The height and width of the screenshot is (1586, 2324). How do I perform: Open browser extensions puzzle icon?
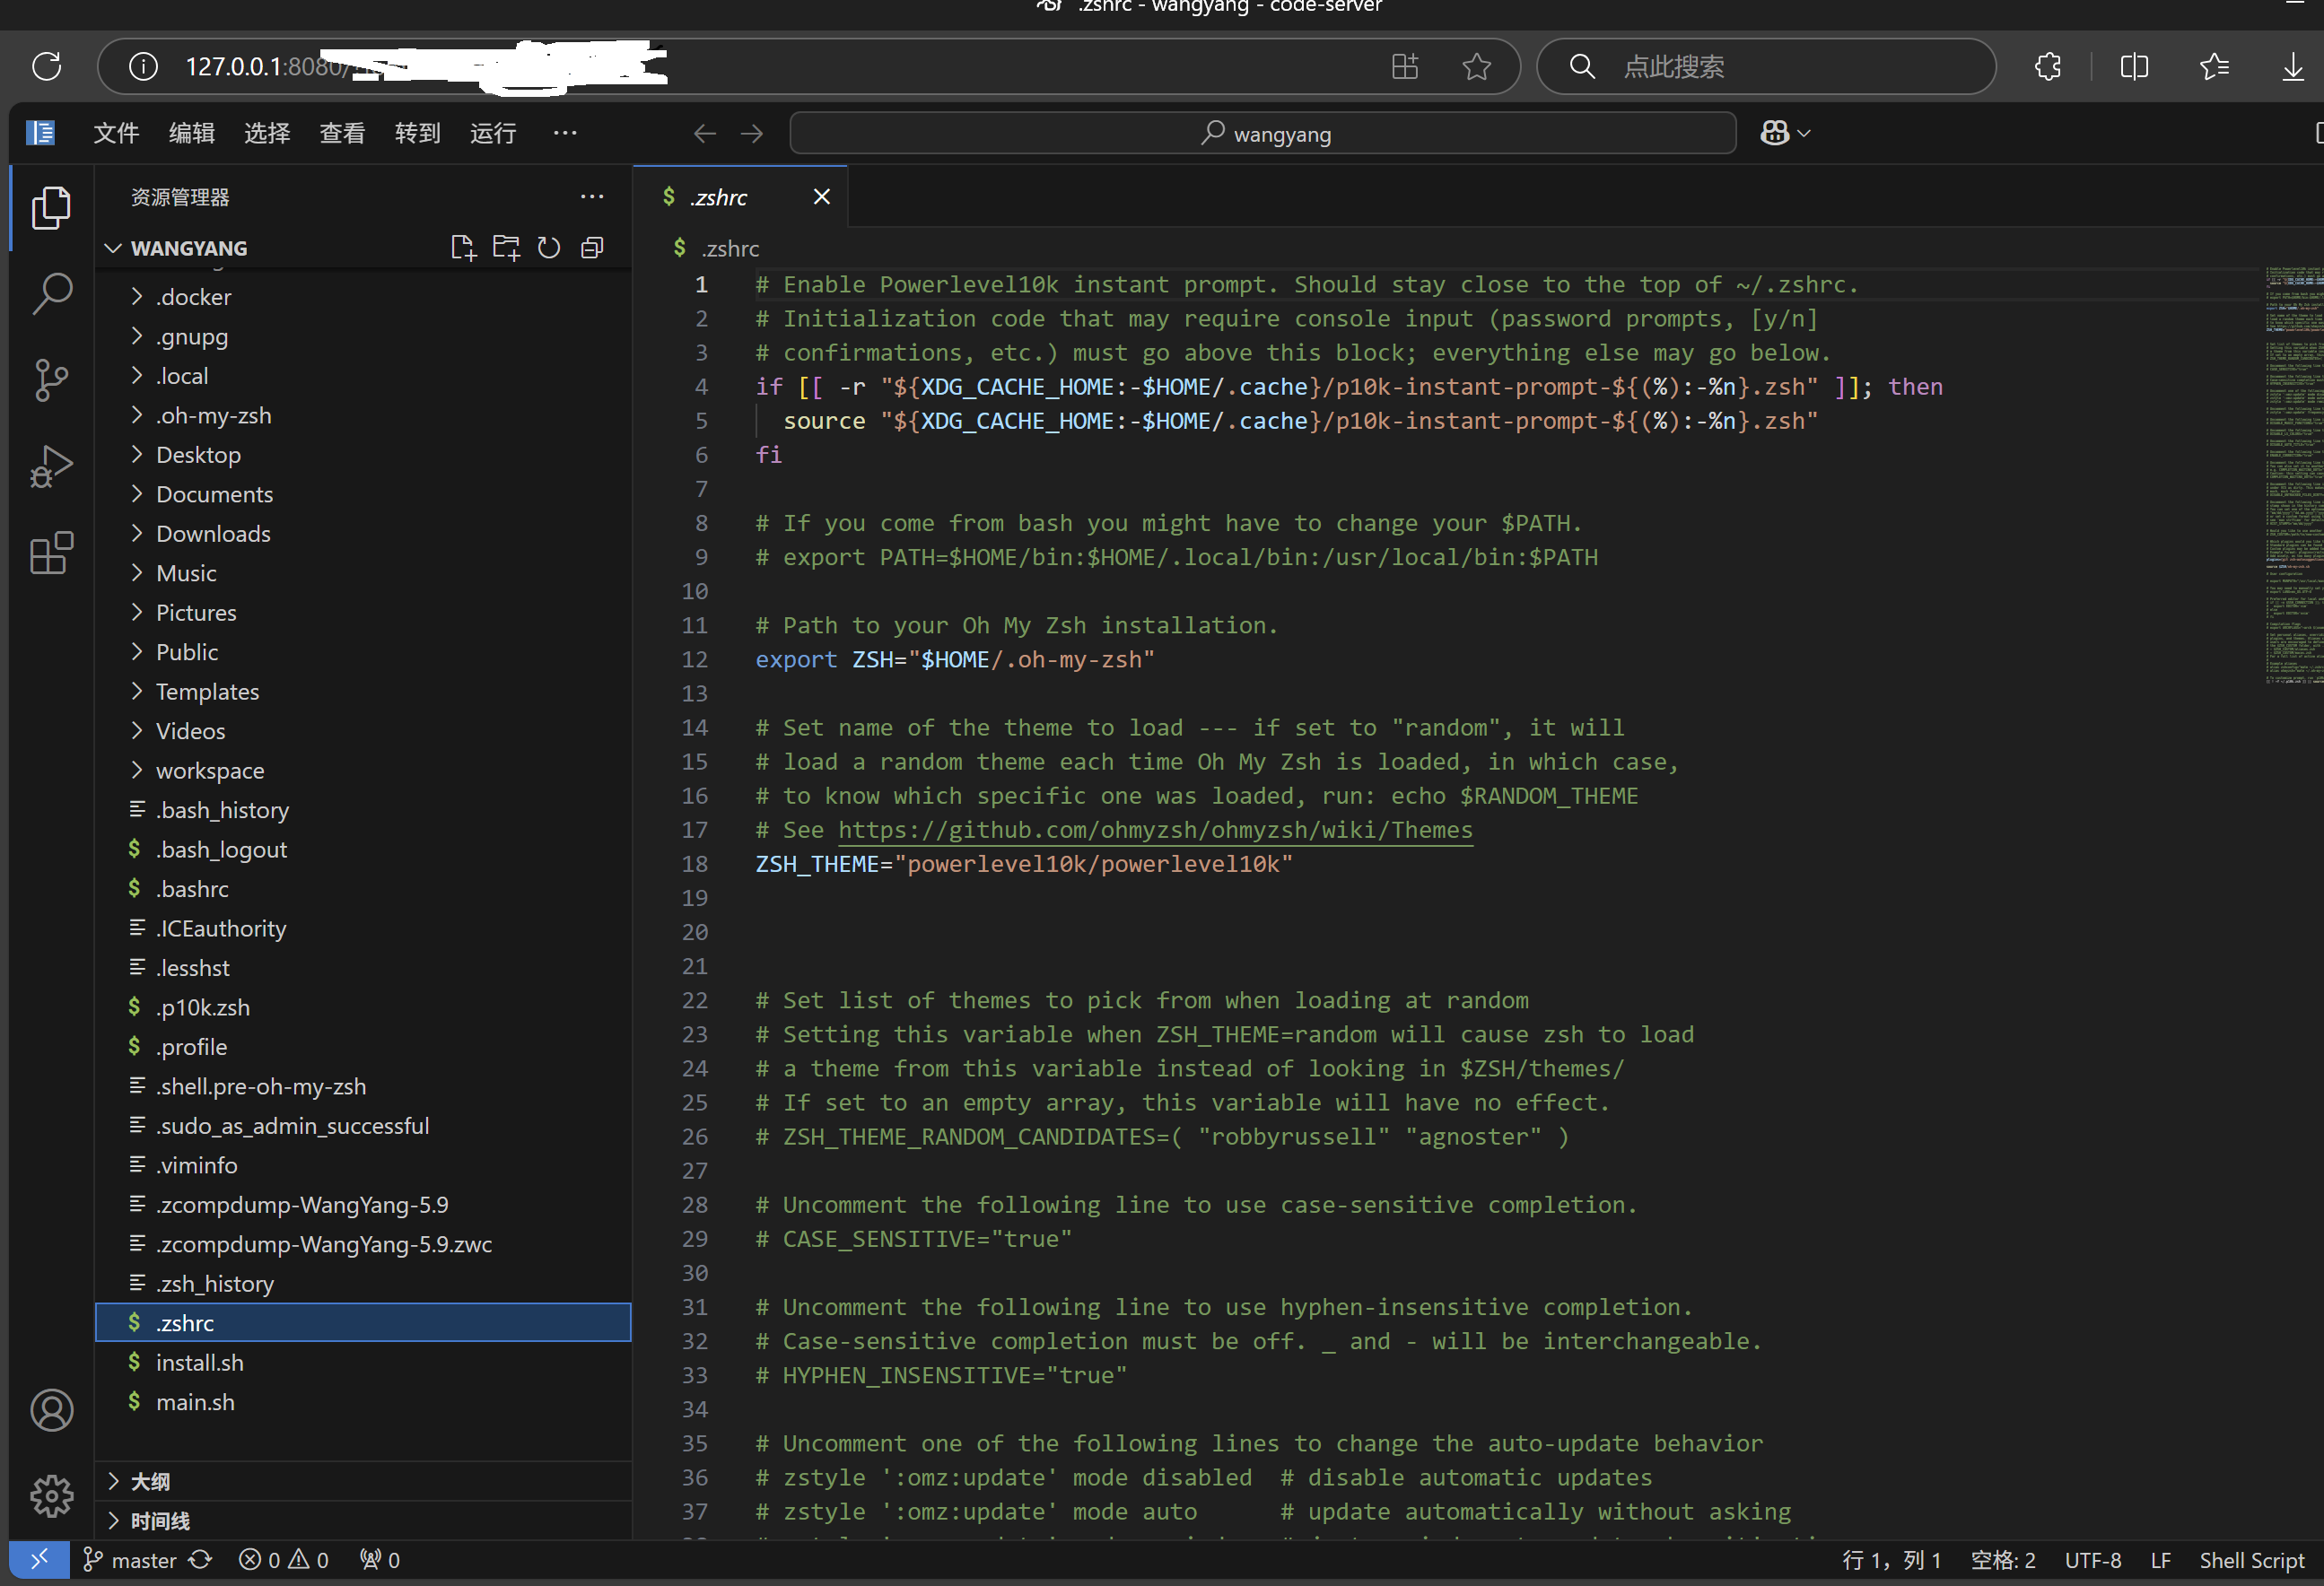(x=2047, y=66)
